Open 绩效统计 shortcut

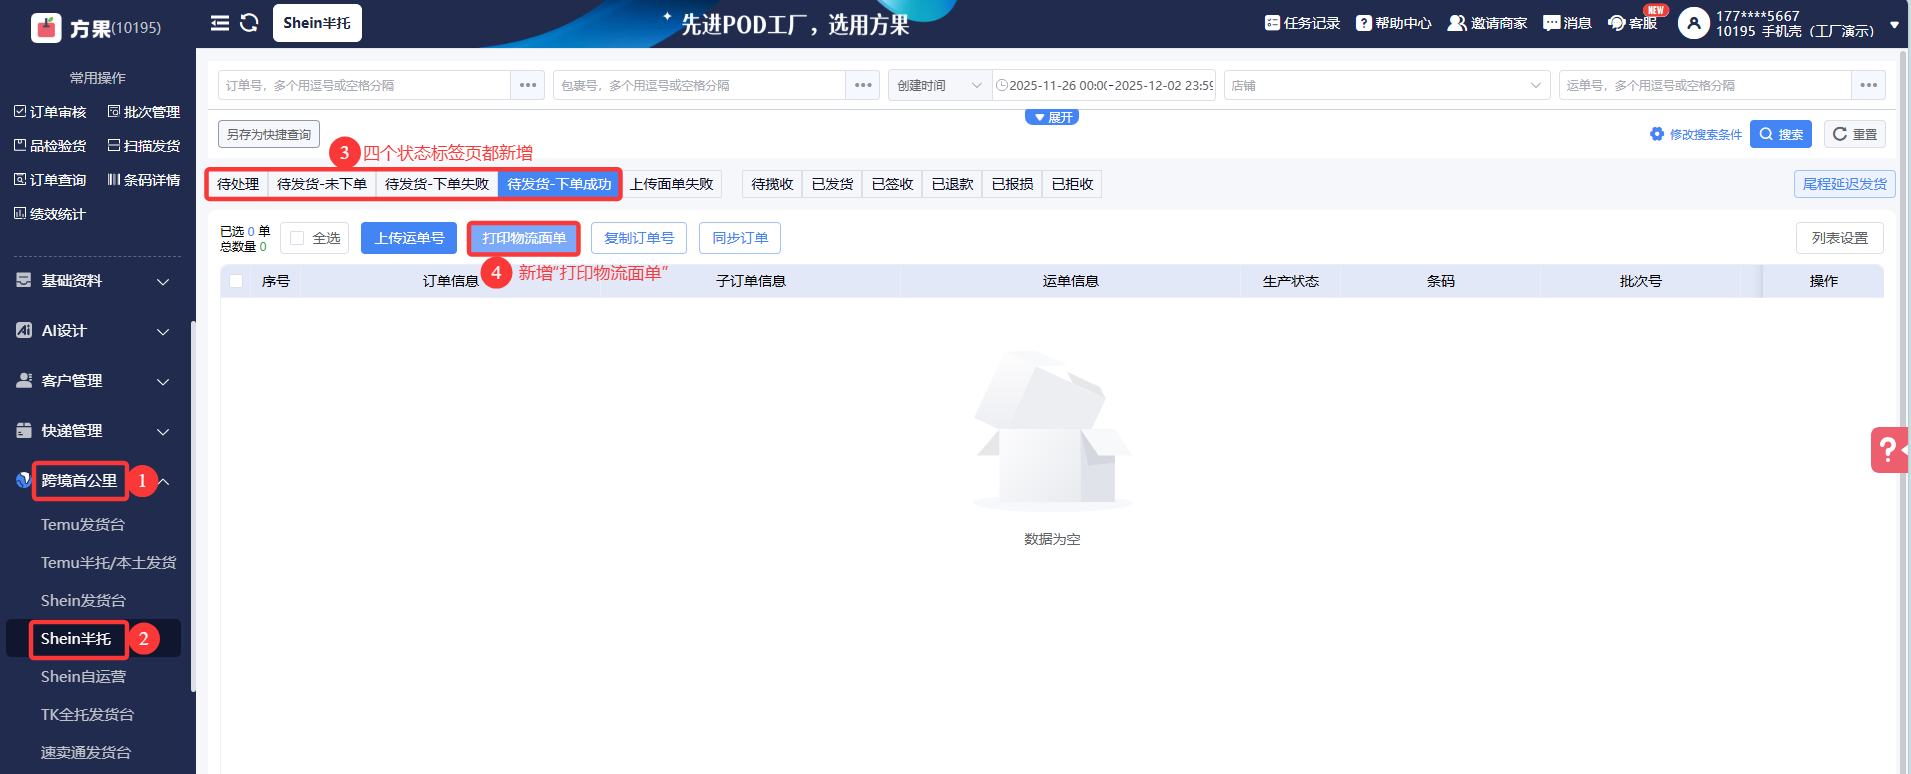pos(50,214)
